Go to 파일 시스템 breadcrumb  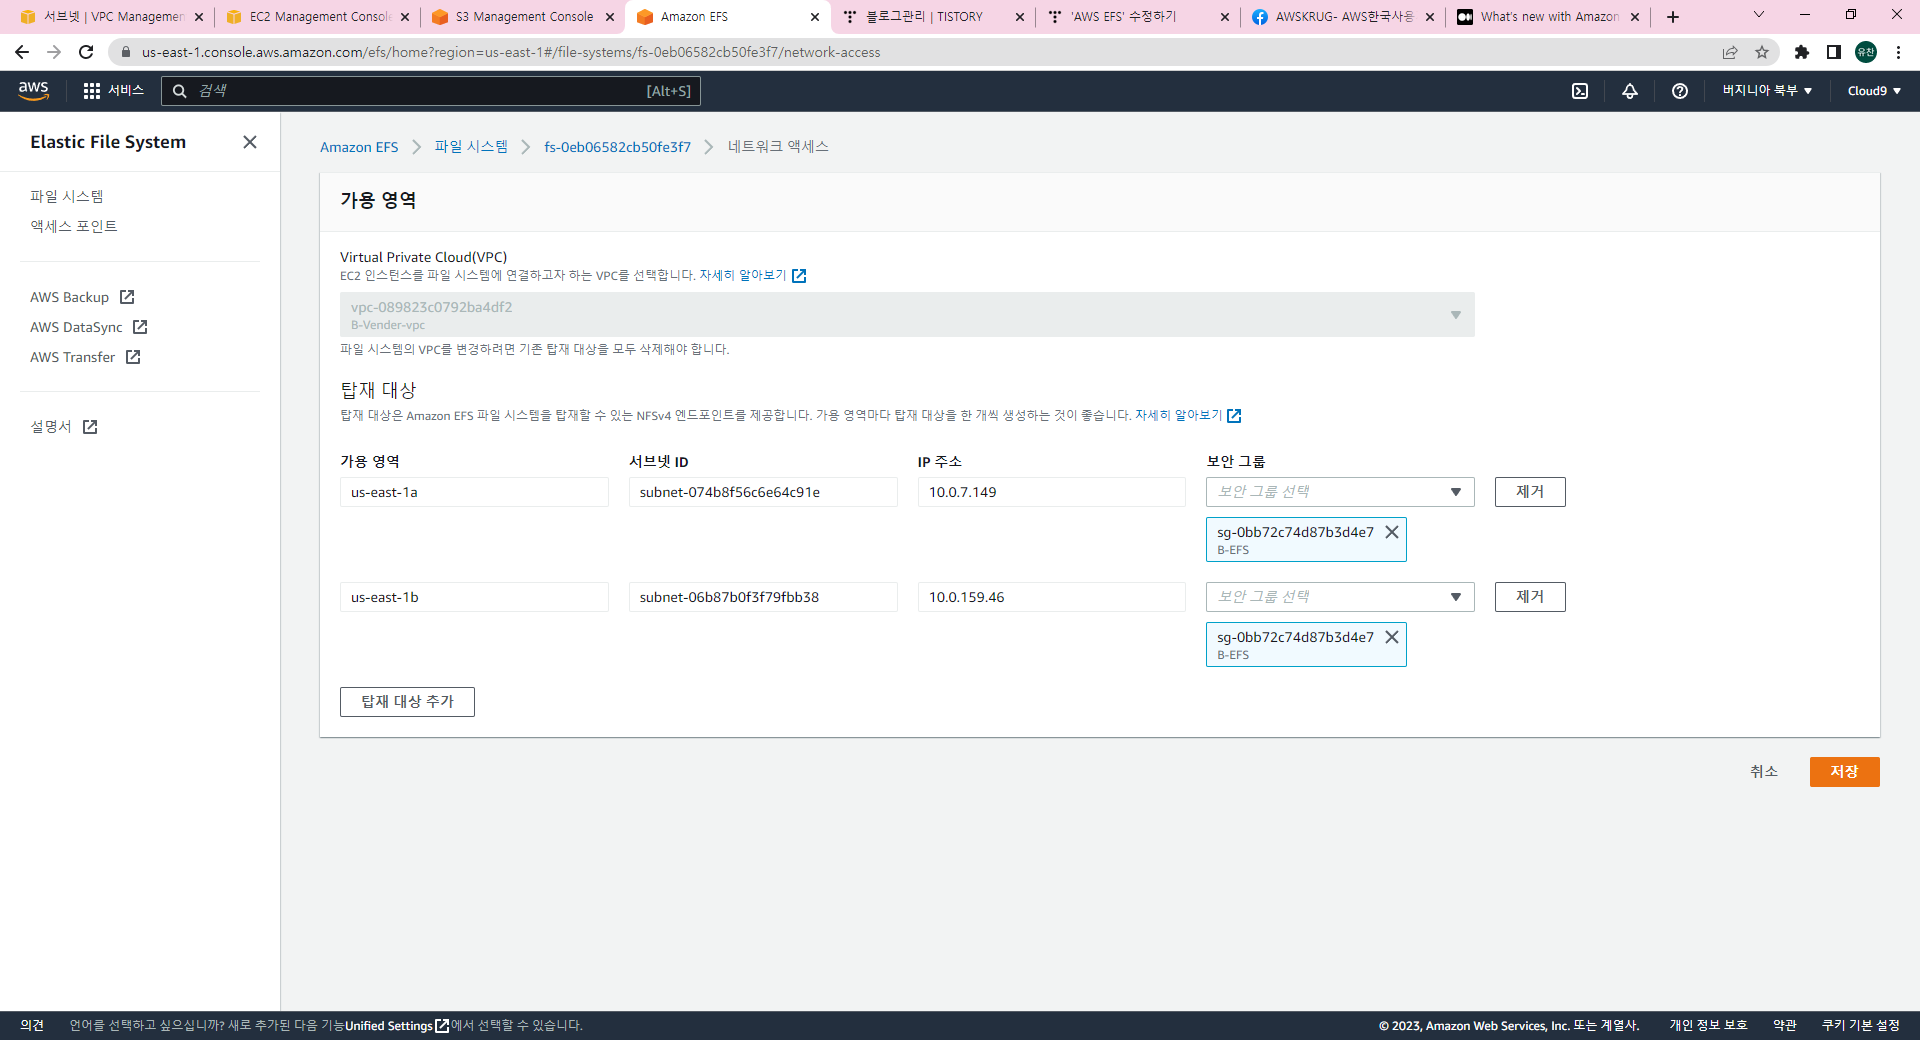(x=471, y=147)
